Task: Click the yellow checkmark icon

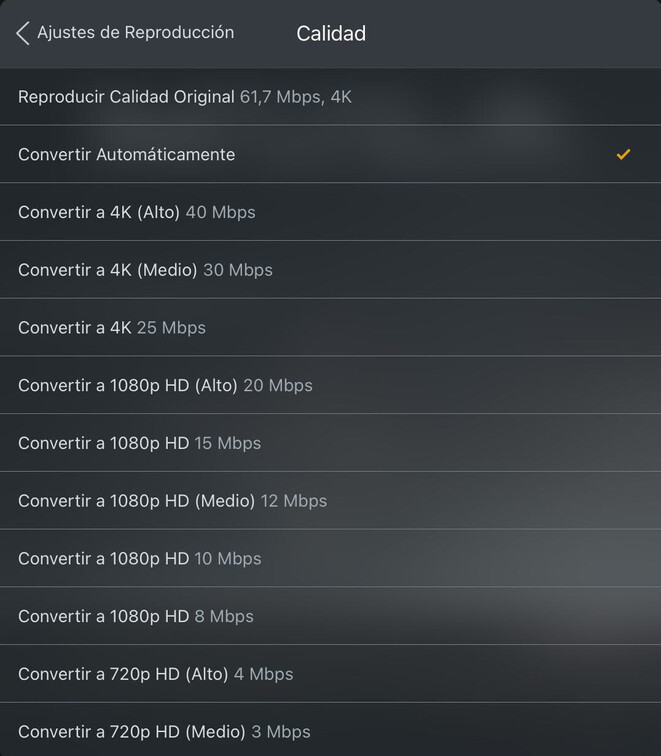Action: (x=623, y=154)
